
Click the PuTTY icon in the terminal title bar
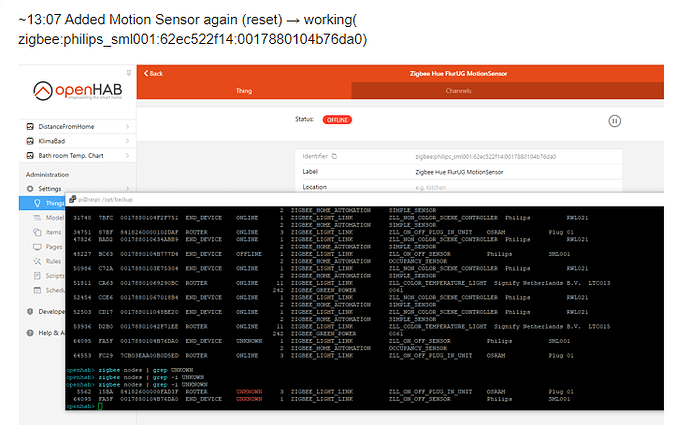(73, 199)
